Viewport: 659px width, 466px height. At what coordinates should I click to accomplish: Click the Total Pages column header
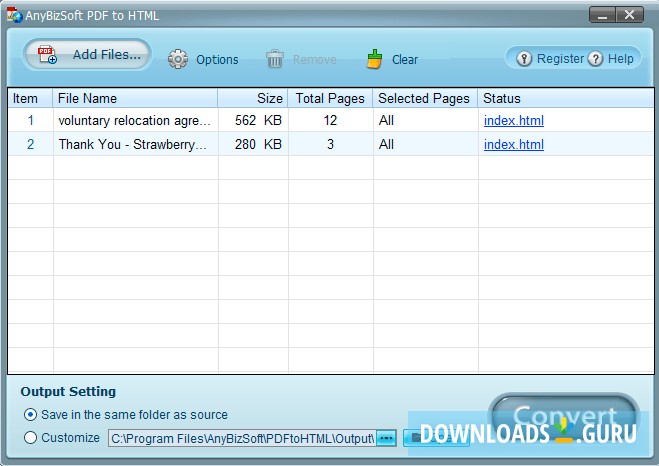point(330,98)
